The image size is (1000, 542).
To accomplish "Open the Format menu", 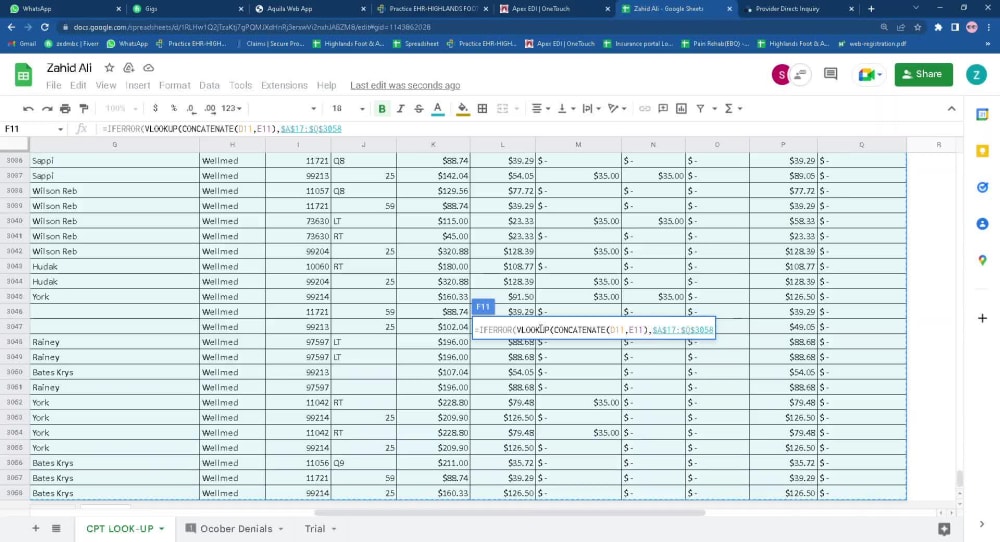I will (174, 85).
